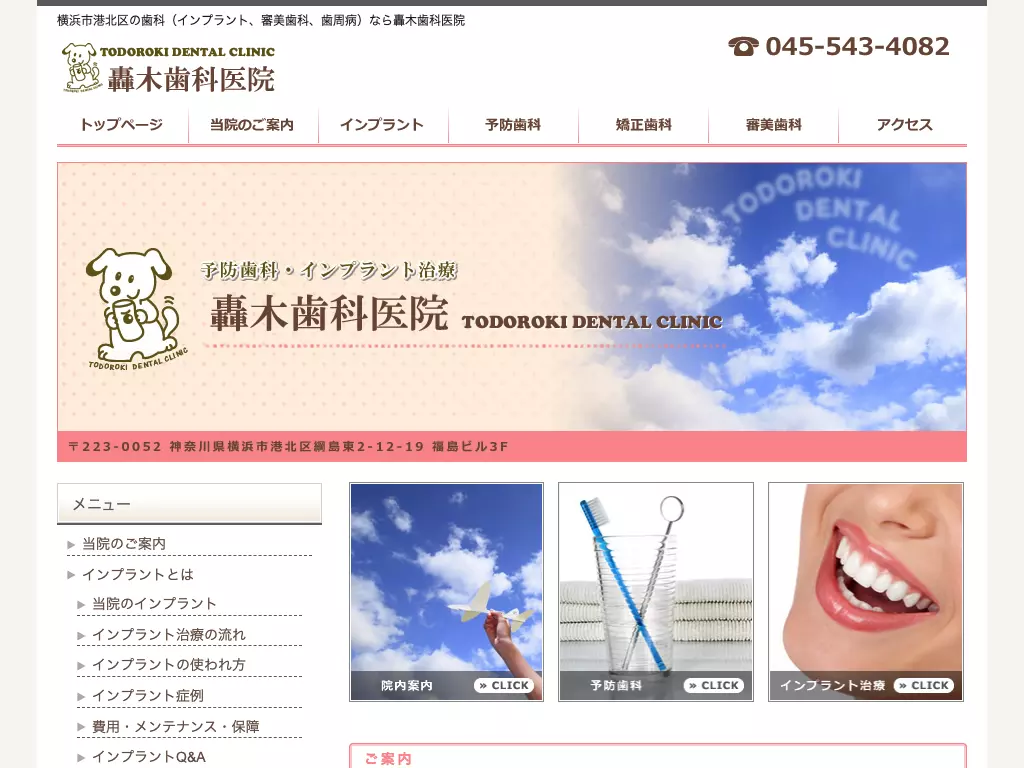The image size is (1024, 768).
Task: Click CLICK button on 予防歯科 card
Action: 714,685
